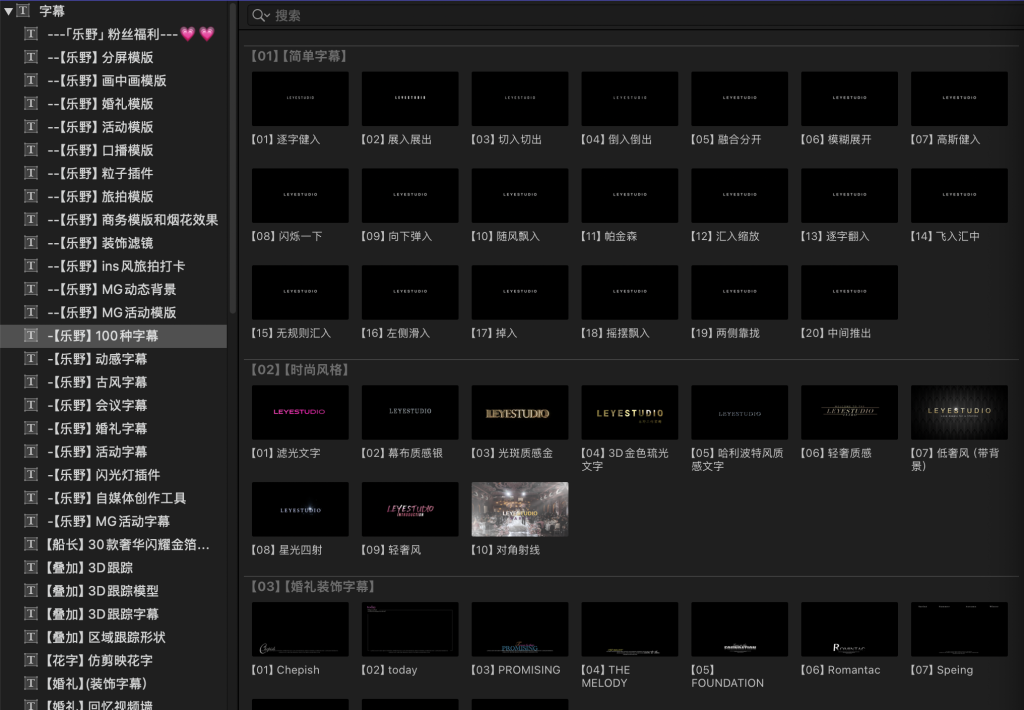This screenshot has width=1024, height=710.
Task: Click the T icon beside 闪光灯插件
Action: click(x=31, y=474)
